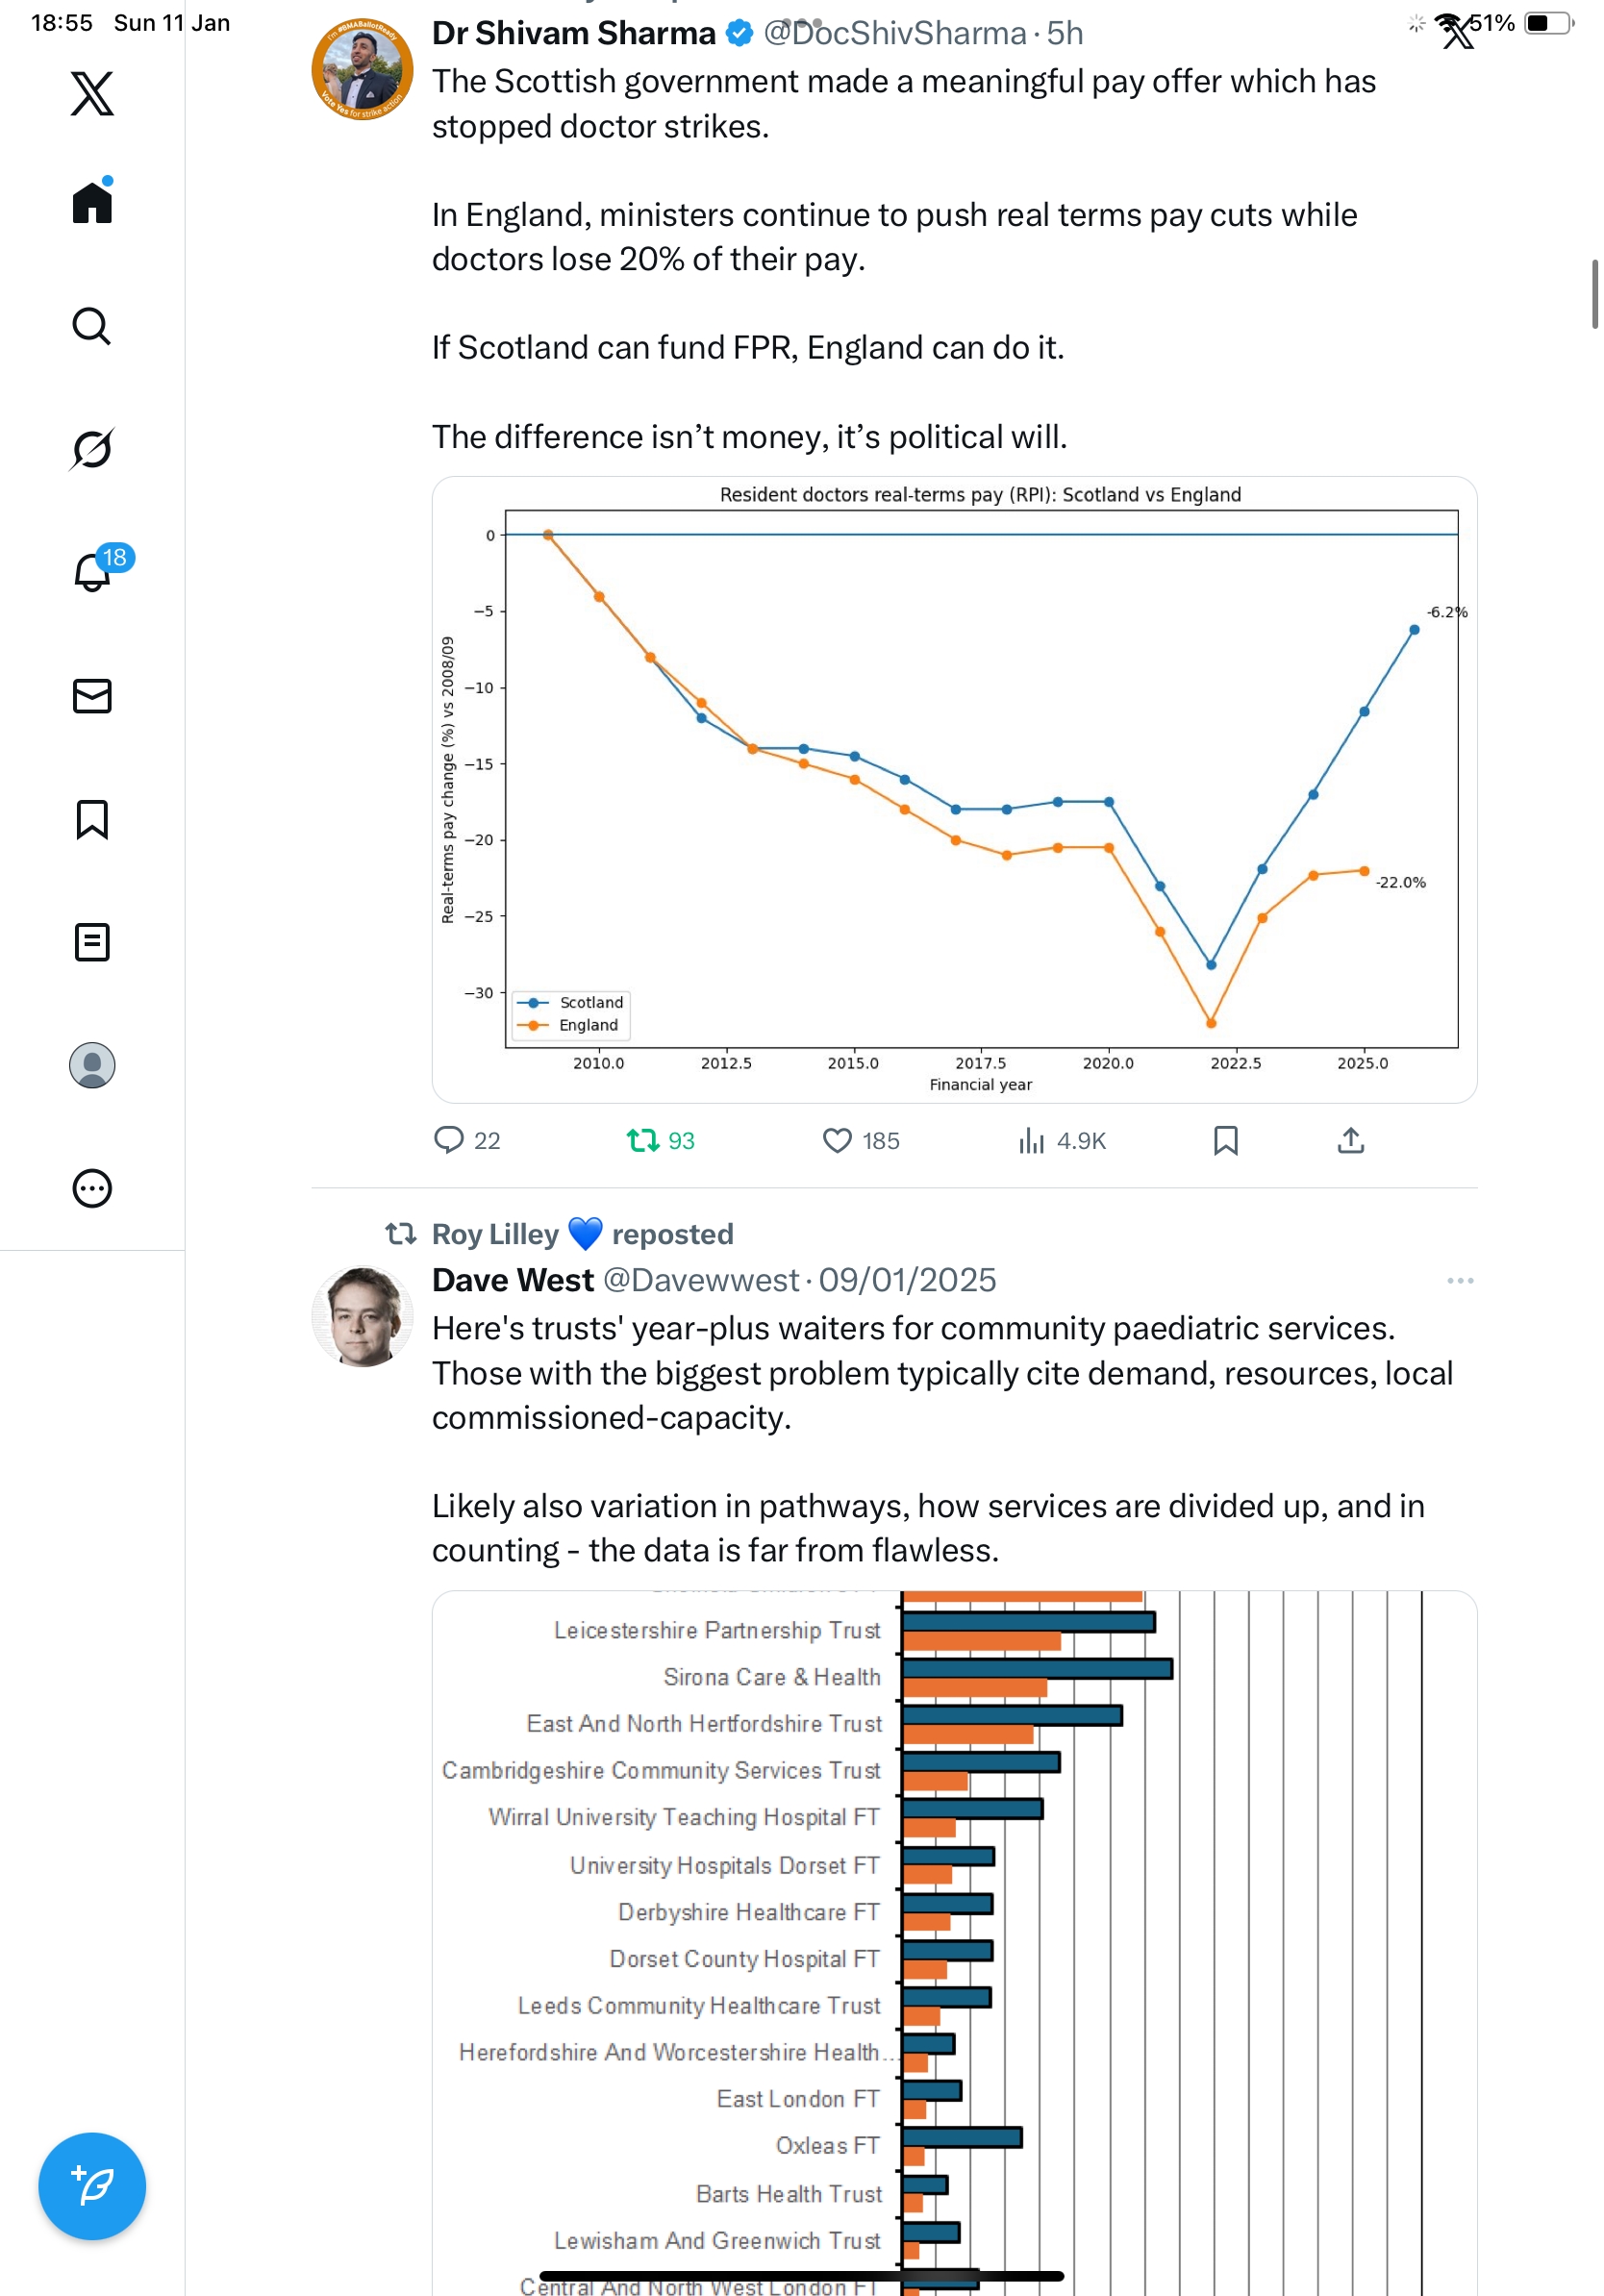1604x2296 pixels.
Task: Open Grok from the sidebar
Action: 92,449
